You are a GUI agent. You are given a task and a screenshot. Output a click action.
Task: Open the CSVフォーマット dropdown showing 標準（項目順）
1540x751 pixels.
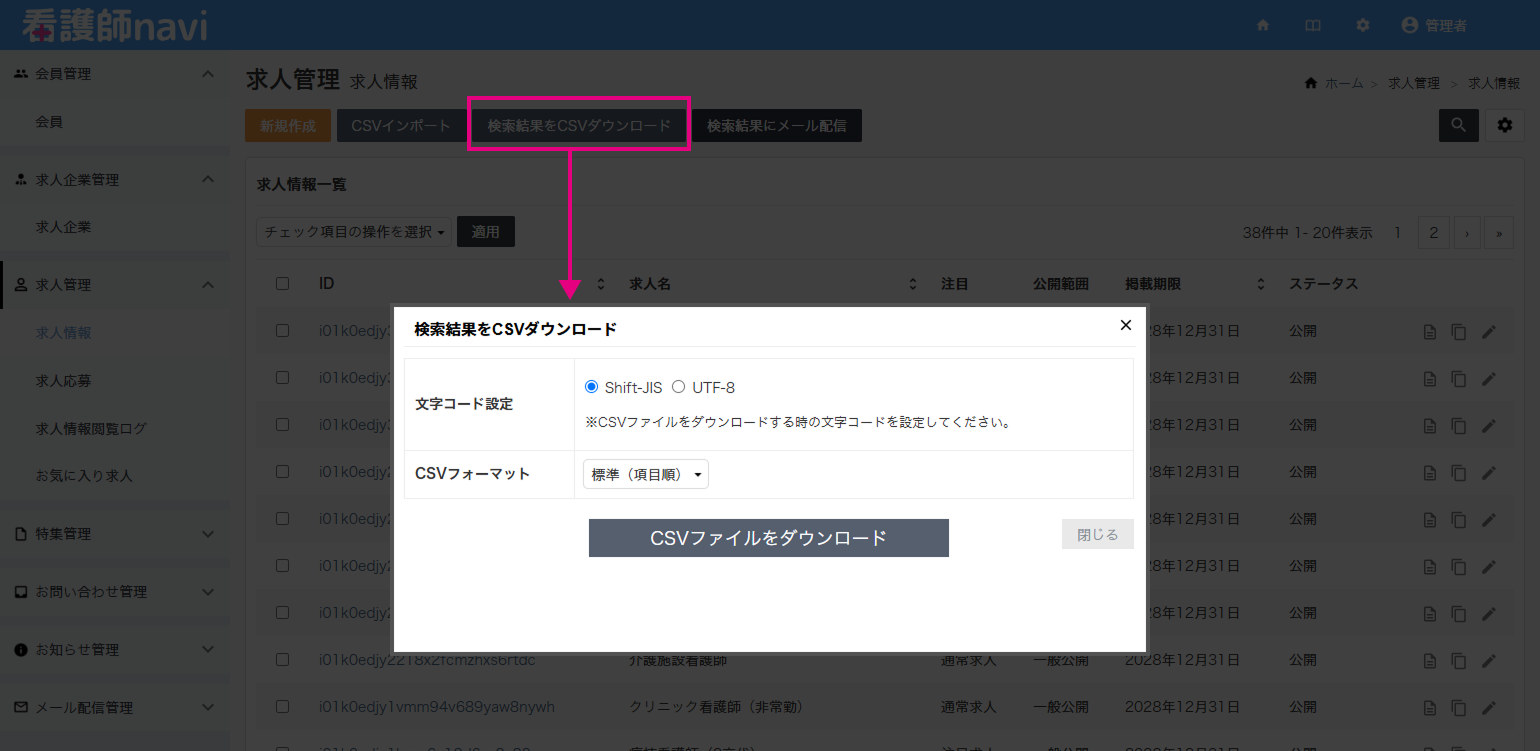coord(645,474)
